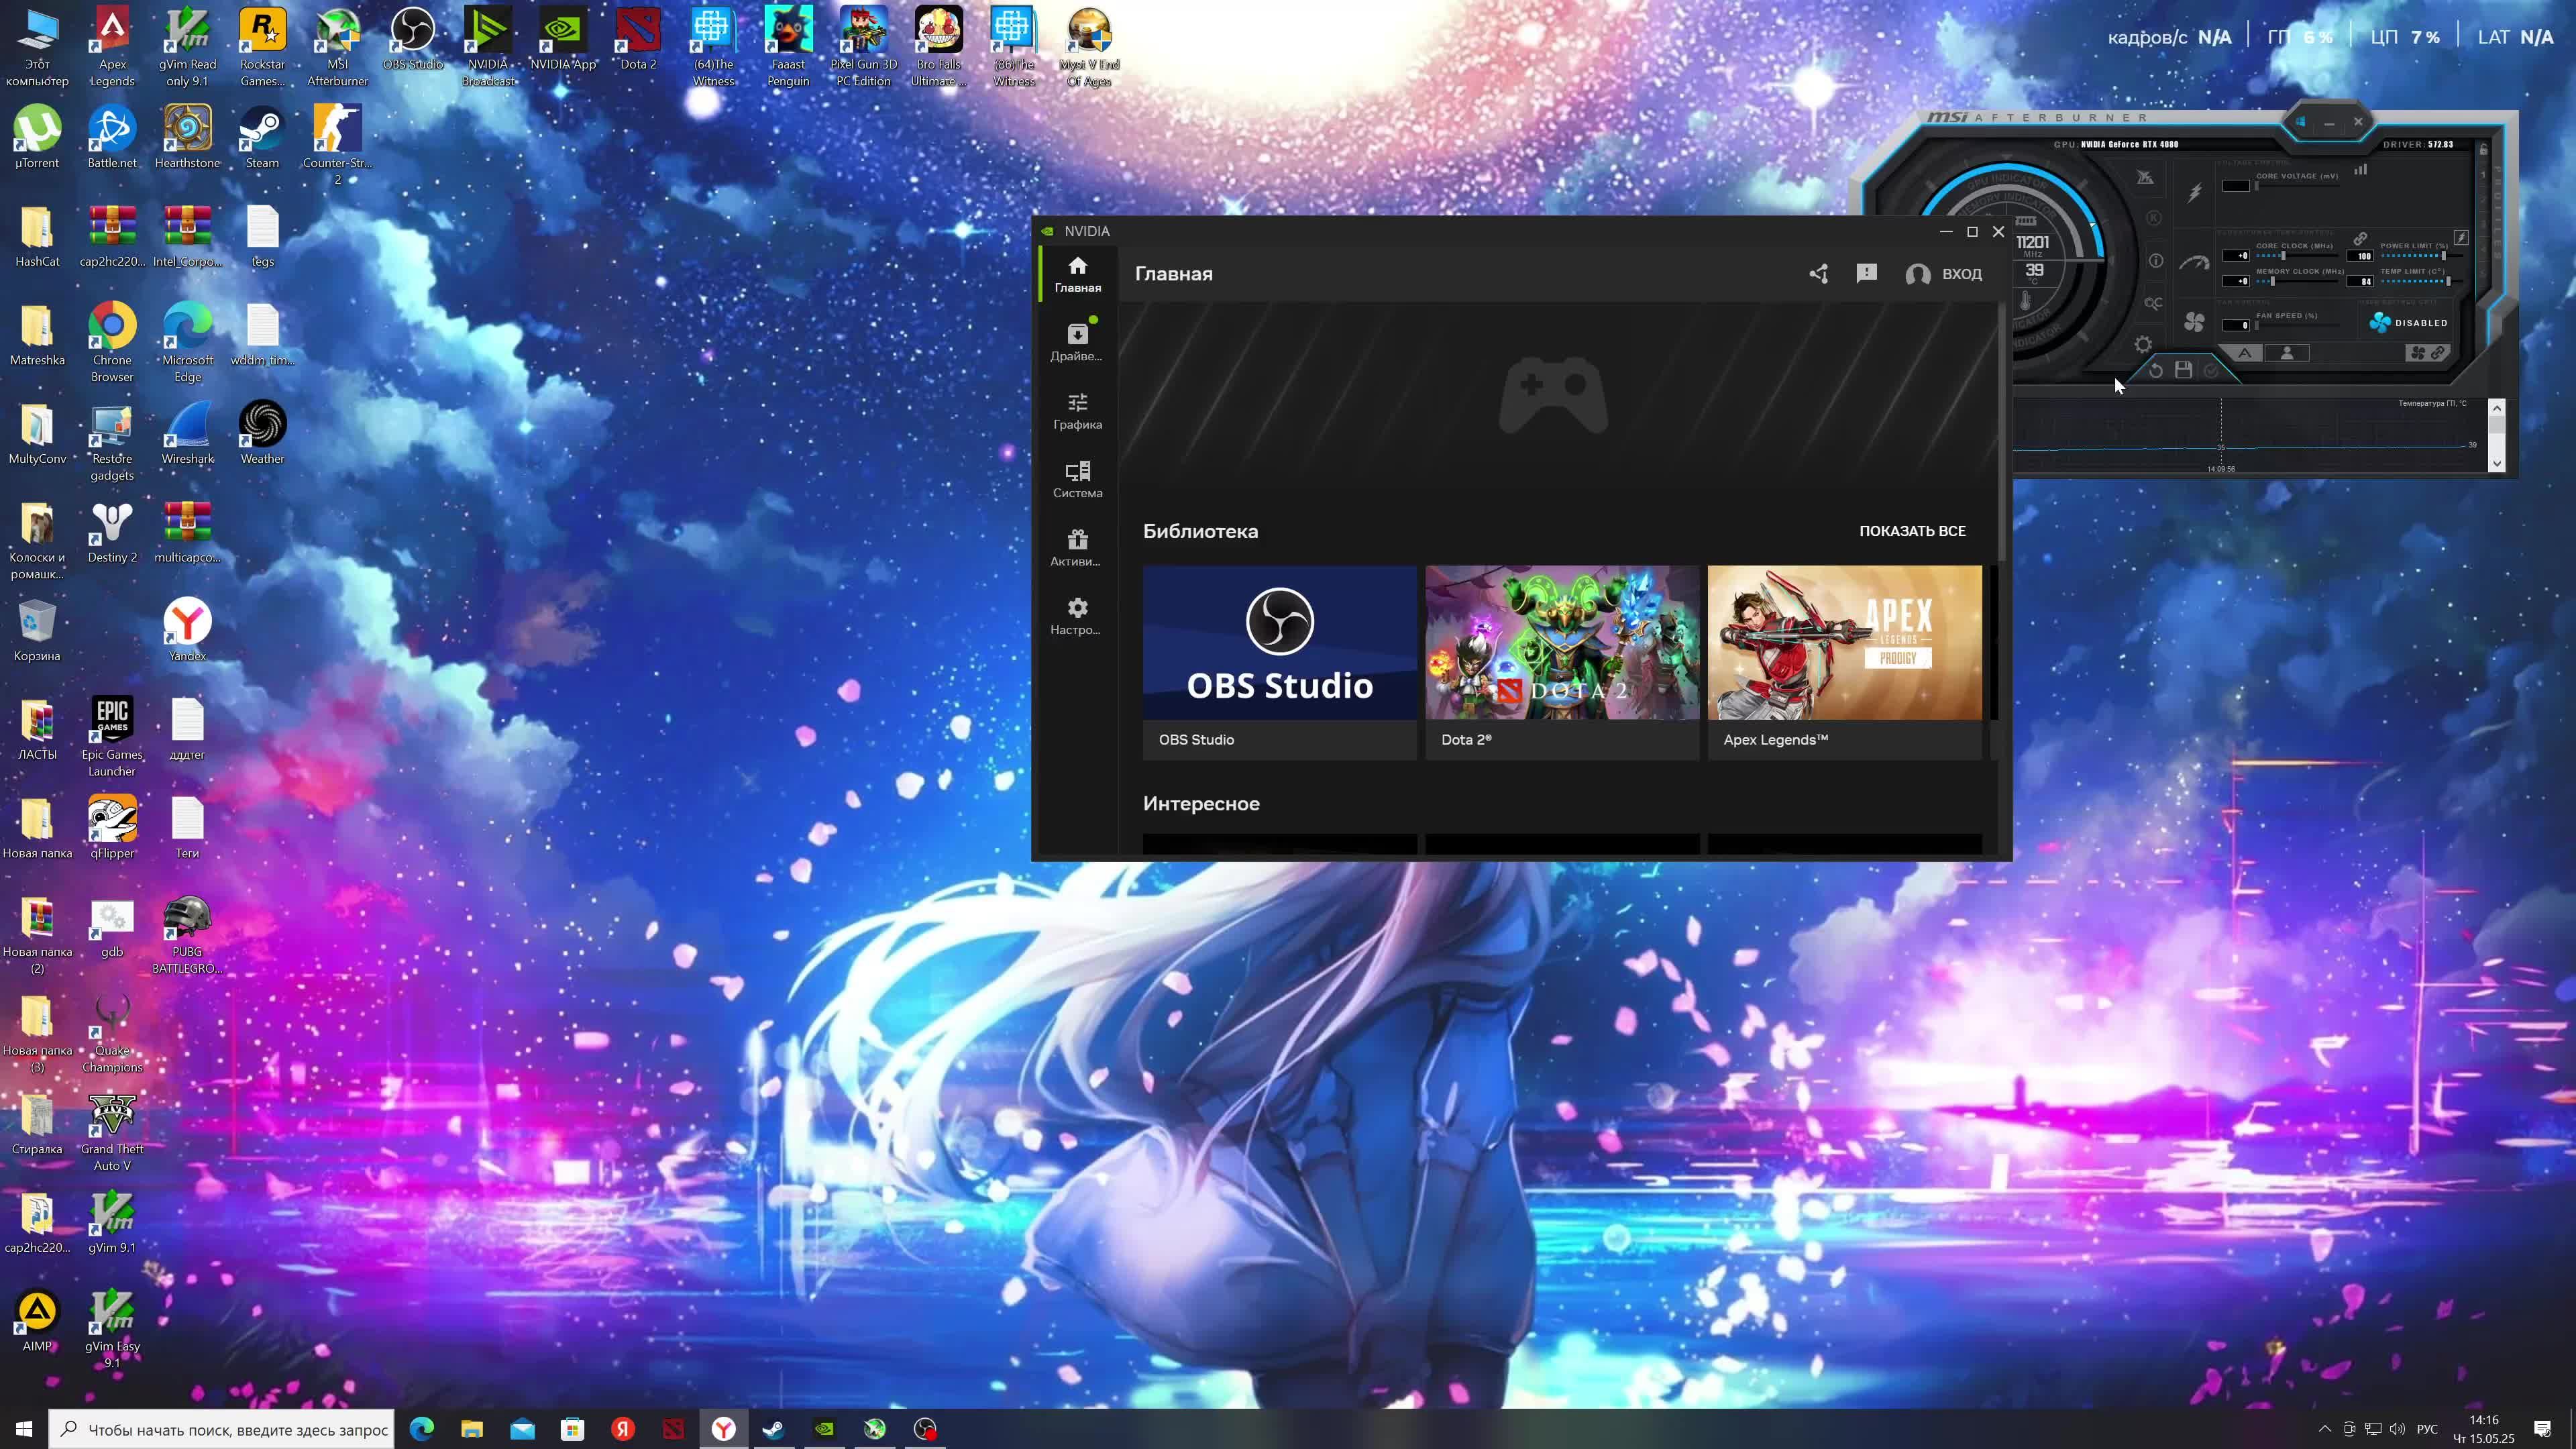Open the Главная tab in NVIDIA sidebar
The height and width of the screenshot is (1449, 2576).
pos(1077,274)
